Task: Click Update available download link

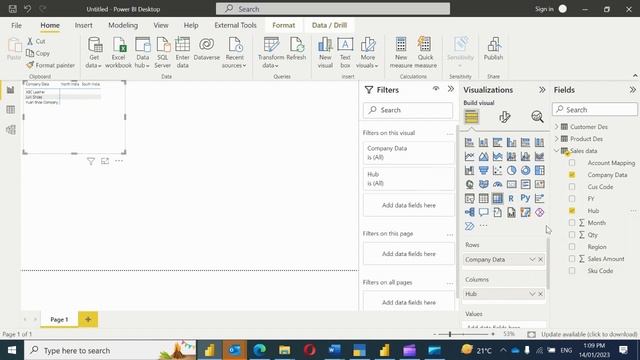Action: click(x=589, y=334)
